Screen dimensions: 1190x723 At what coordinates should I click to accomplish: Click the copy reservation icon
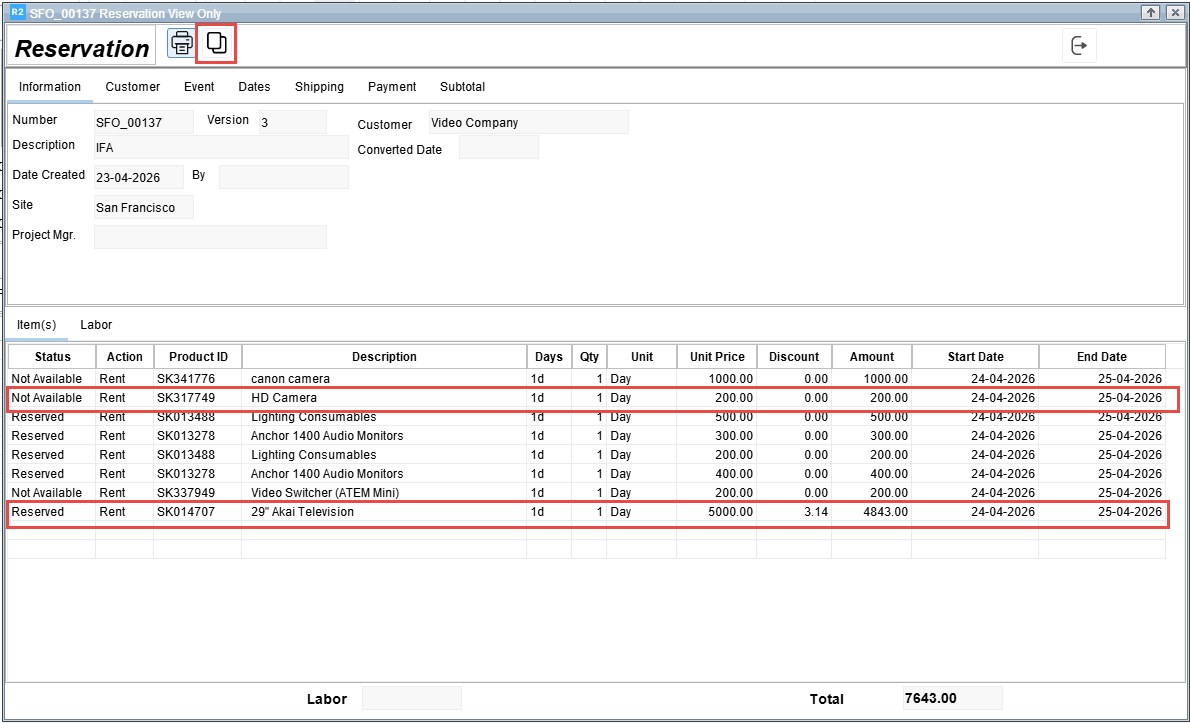click(216, 43)
